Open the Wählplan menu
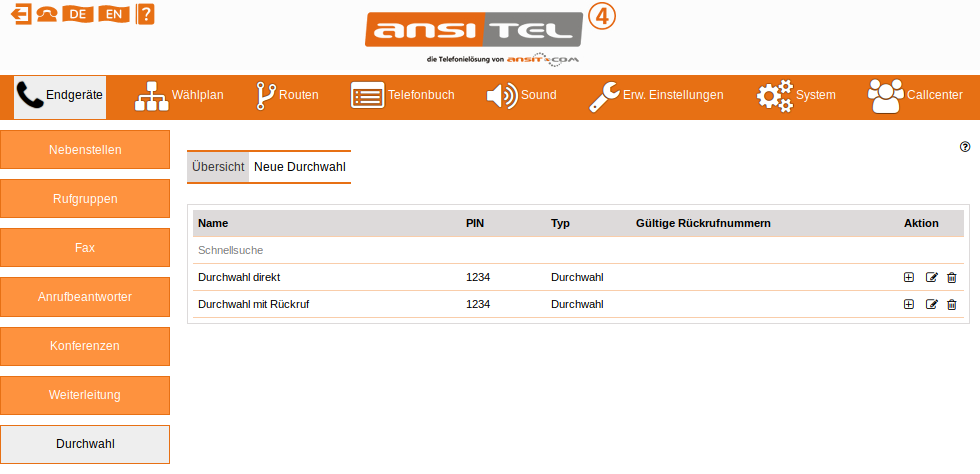This screenshot has height=474, width=980. (x=180, y=96)
